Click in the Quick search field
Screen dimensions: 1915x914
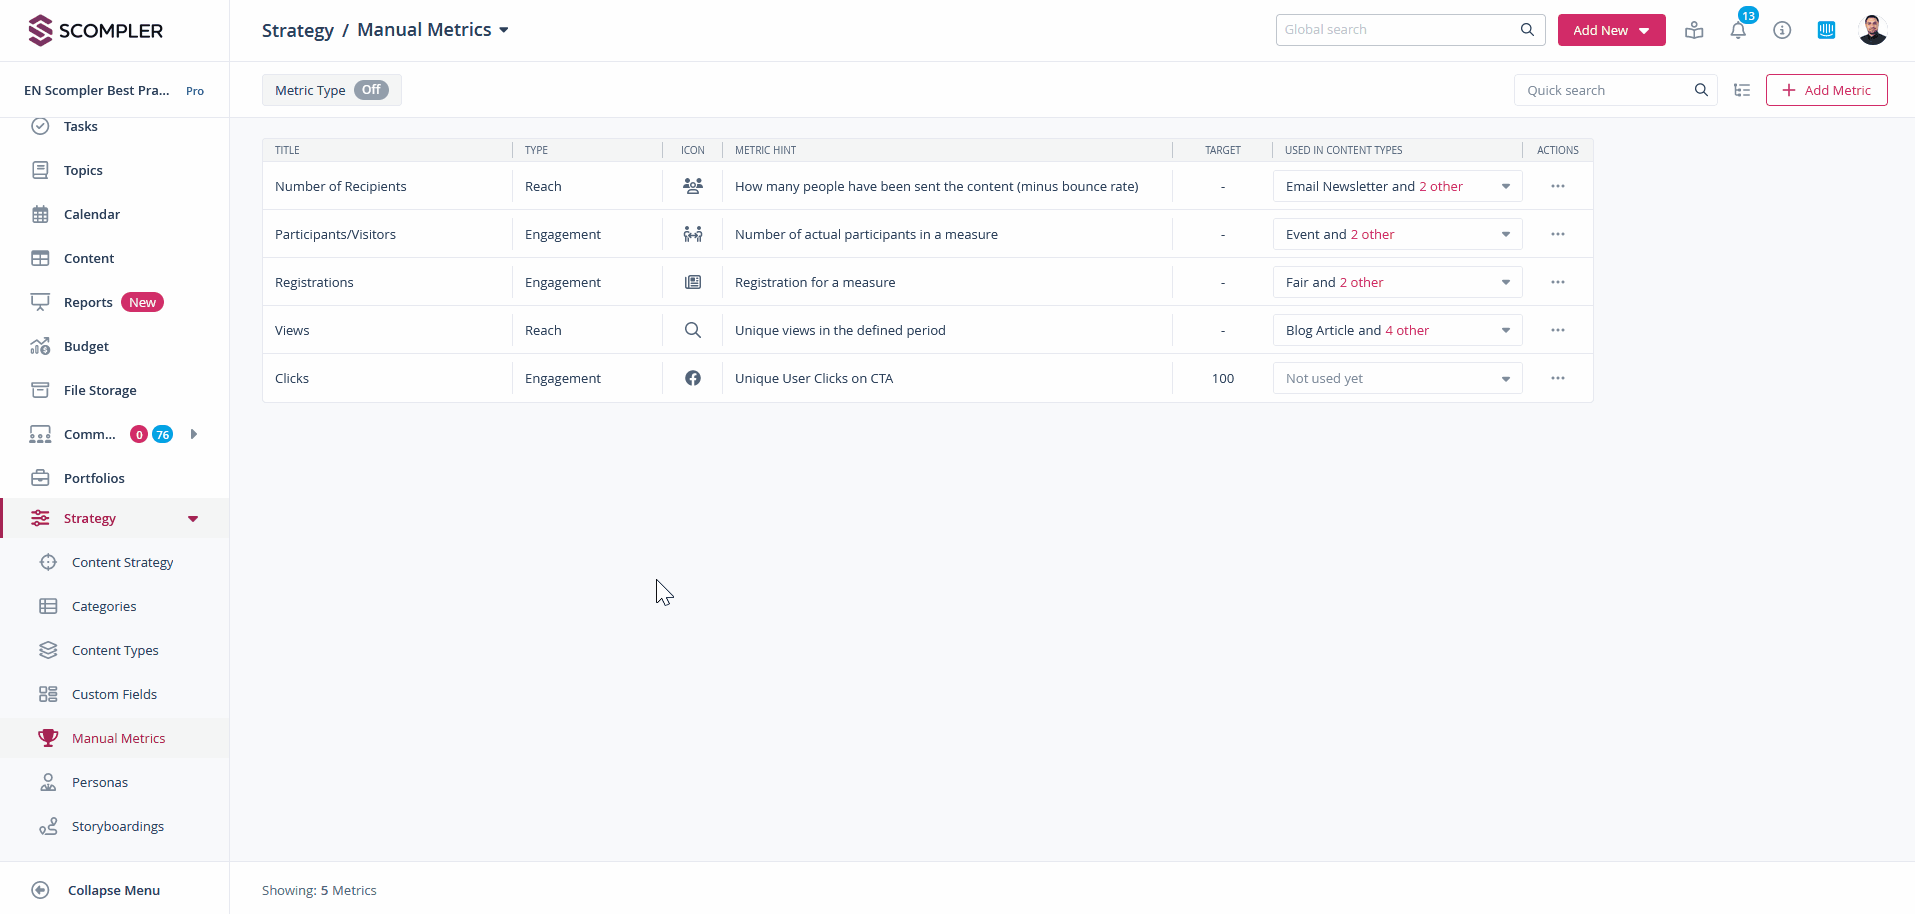(x=1604, y=90)
